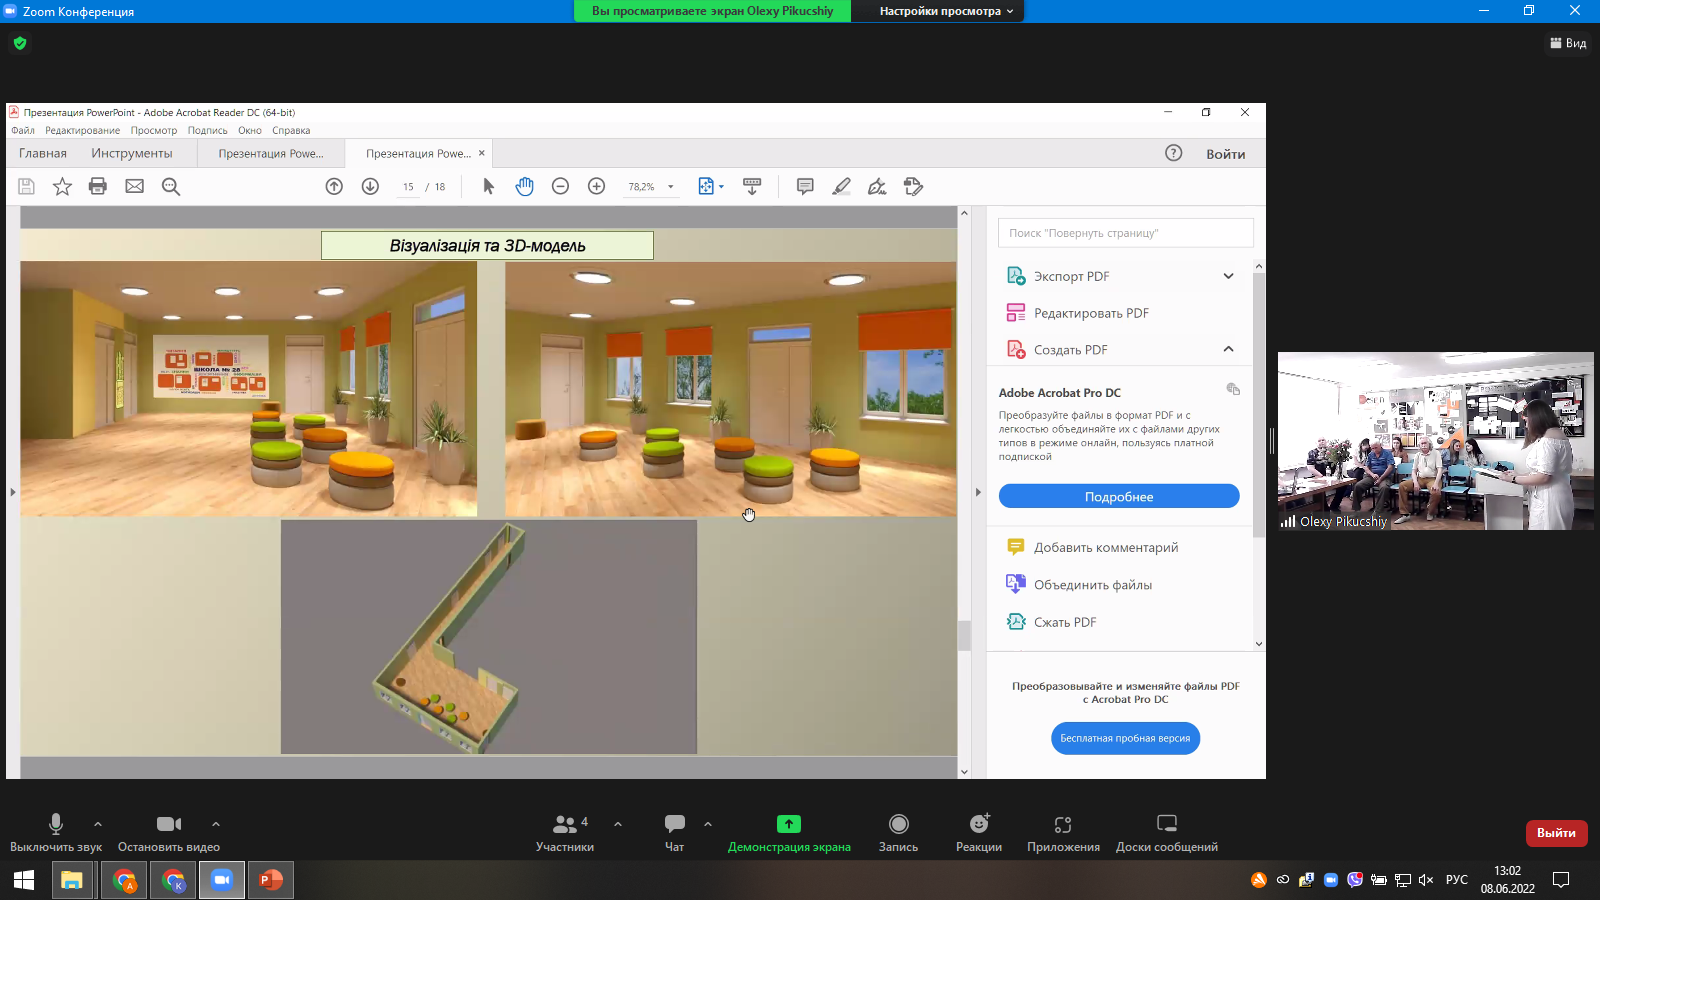Open Просмотр menu
The height and width of the screenshot is (1008, 1690).
[x=154, y=130]
